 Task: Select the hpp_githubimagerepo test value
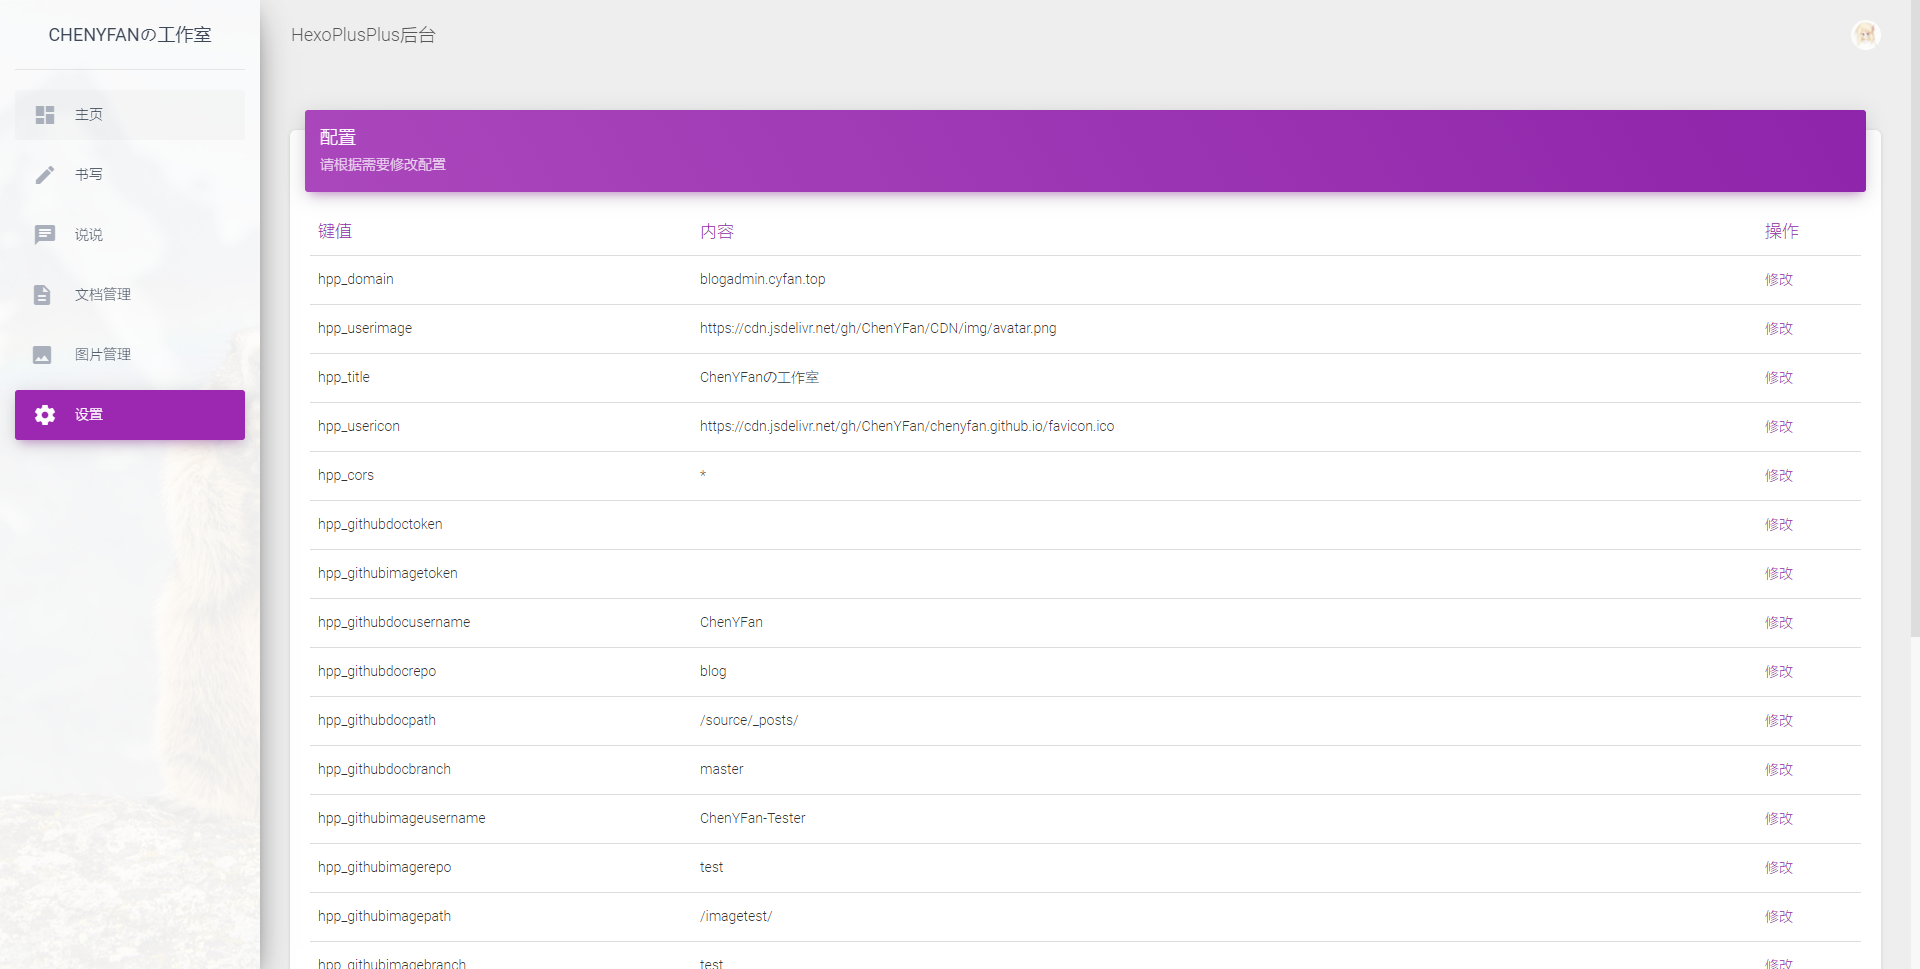tap(712, 867)
